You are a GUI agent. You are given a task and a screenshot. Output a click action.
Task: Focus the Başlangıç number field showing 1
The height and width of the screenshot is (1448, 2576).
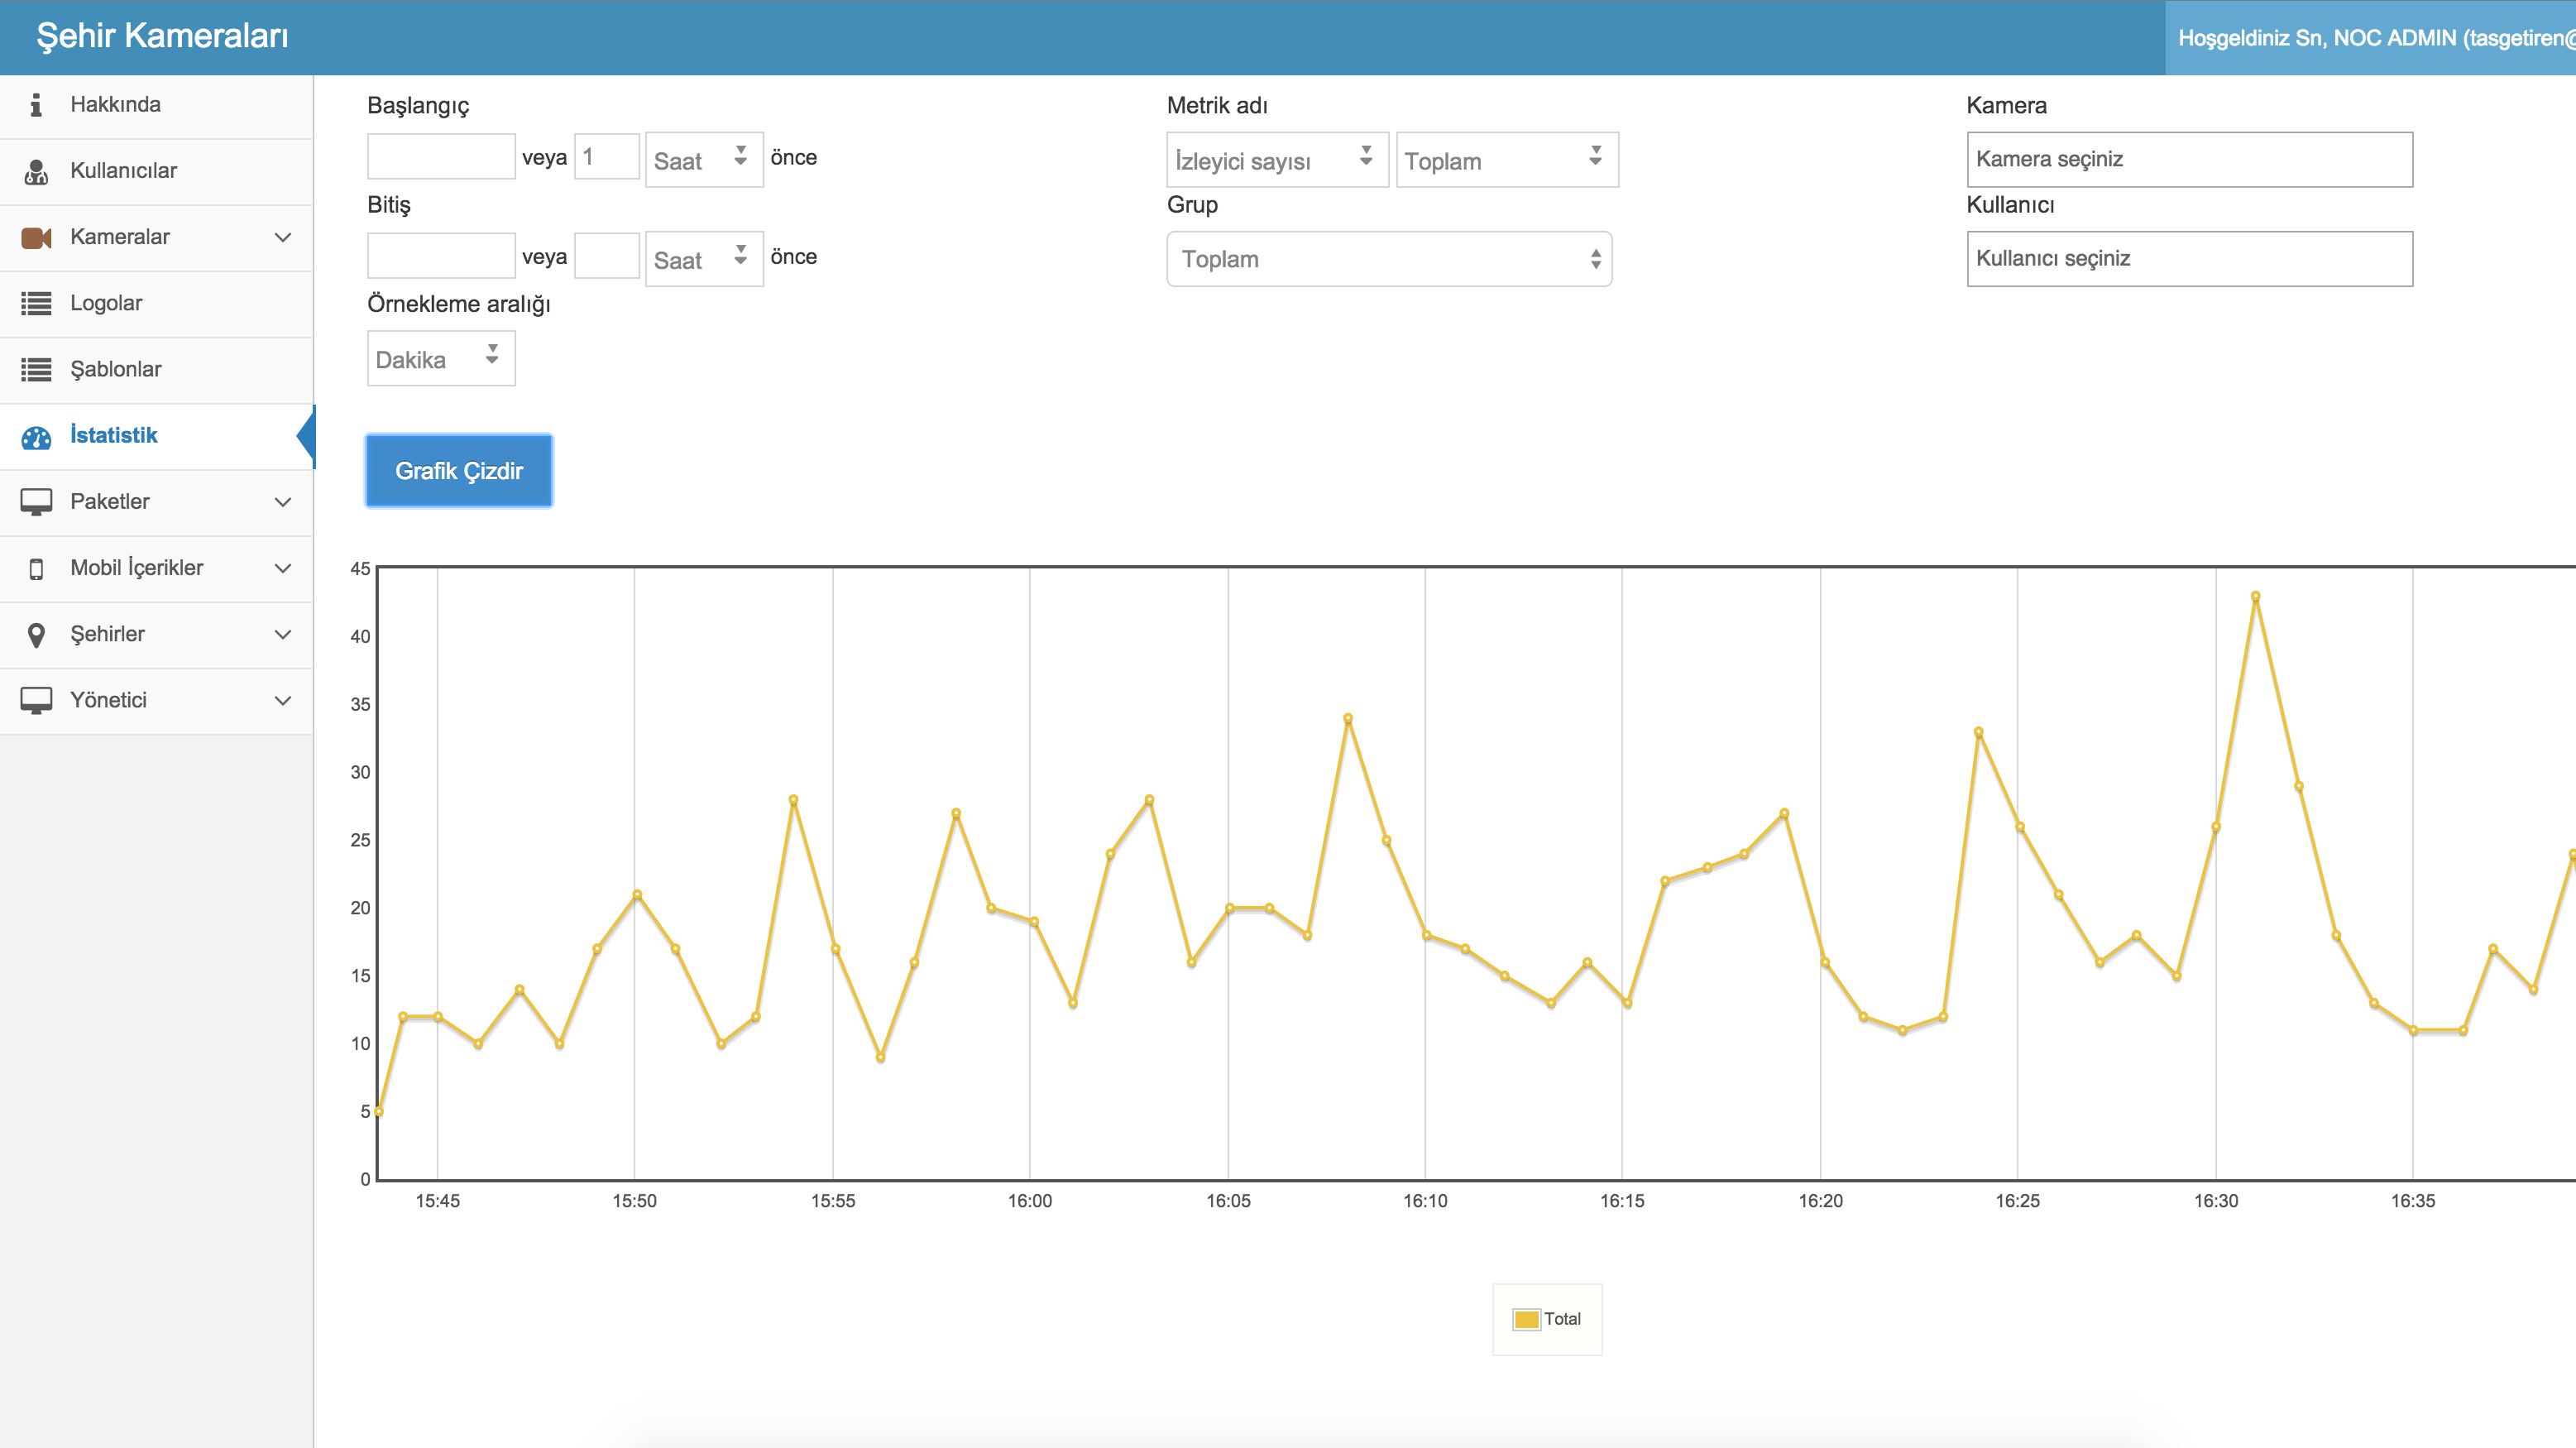(606, 157)
